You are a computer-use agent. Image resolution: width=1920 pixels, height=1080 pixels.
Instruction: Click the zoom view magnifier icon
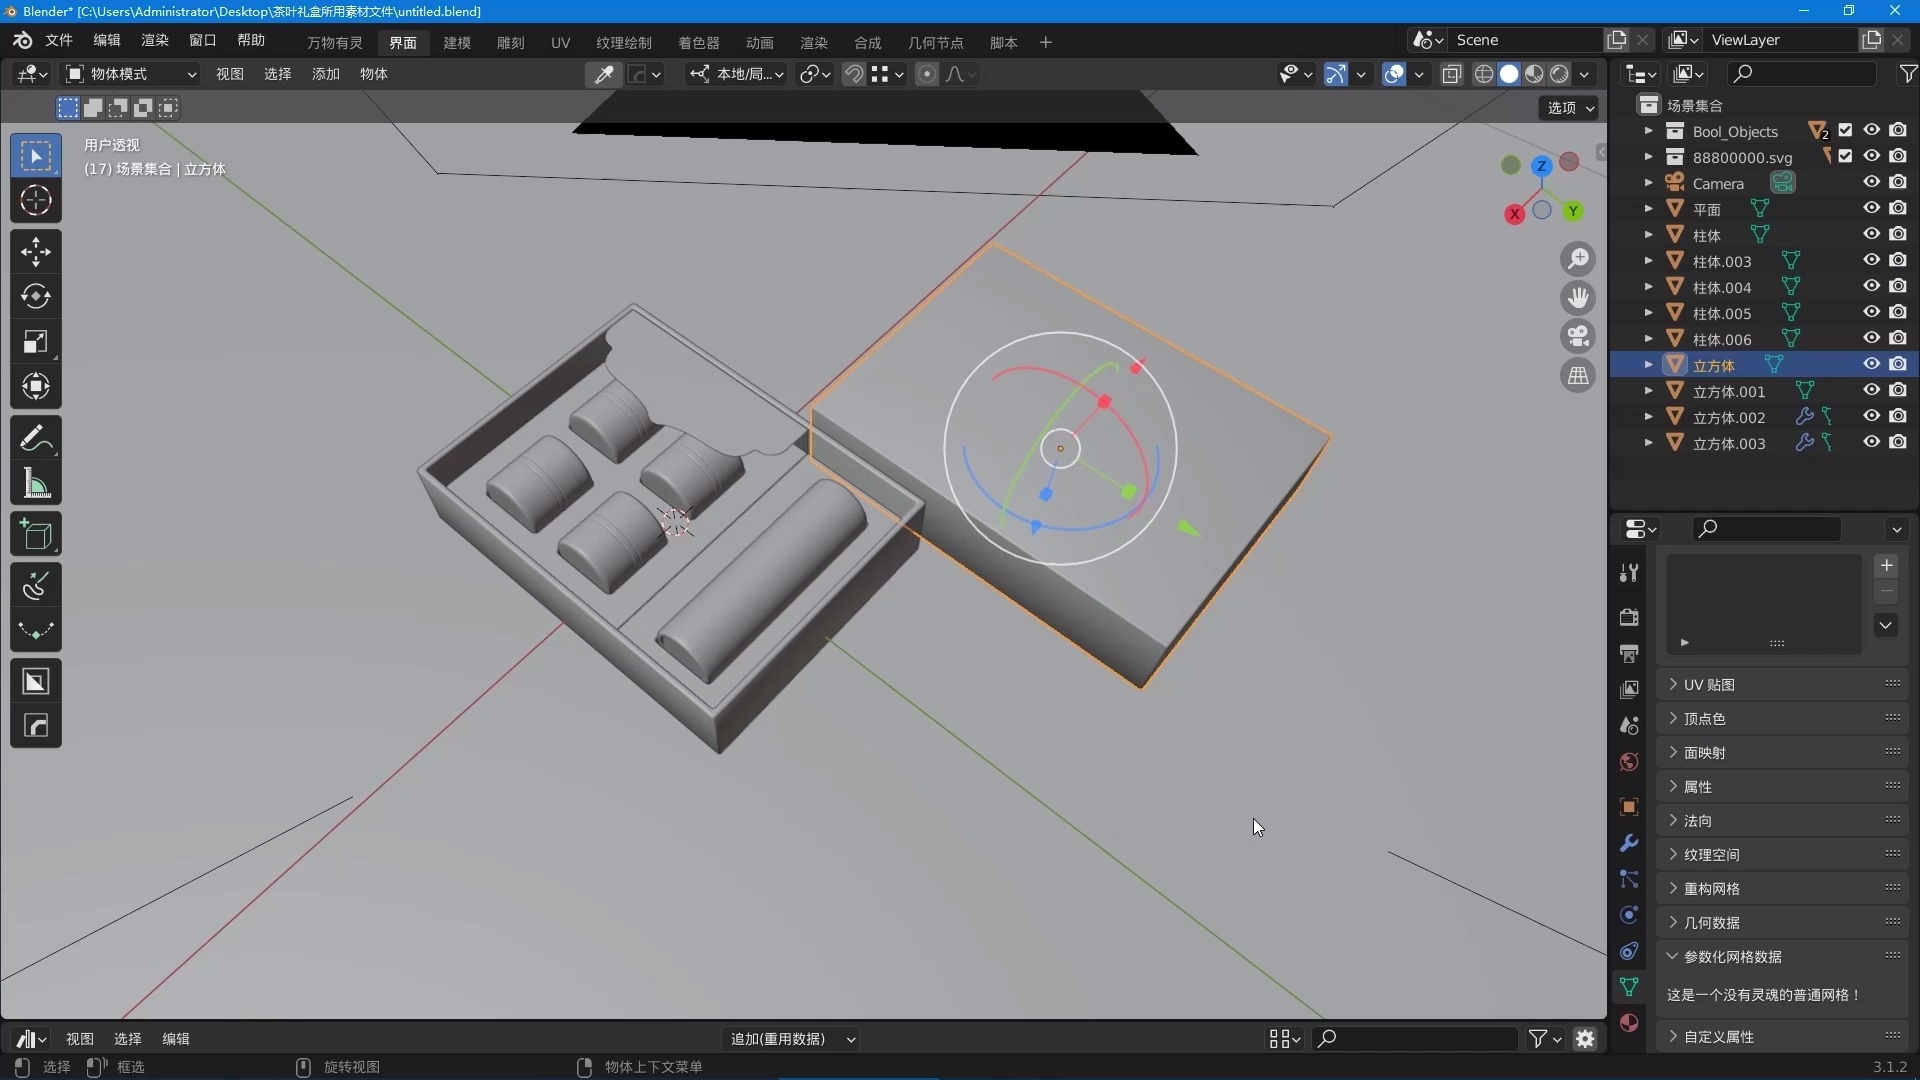click(1578, 259)
